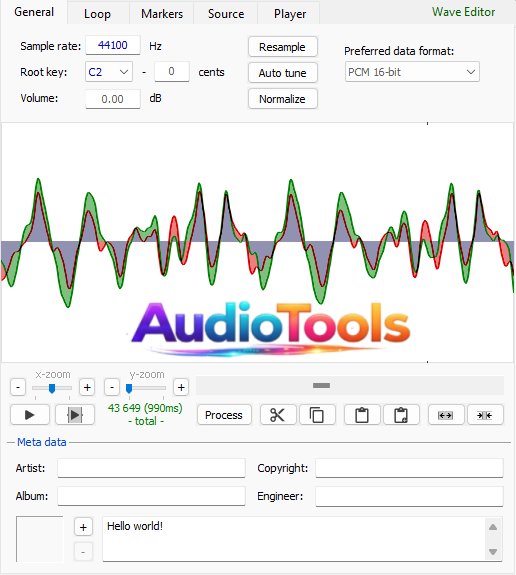
Task: Click the empty artwork thumbnail box
Action: [x=40, y=539]
